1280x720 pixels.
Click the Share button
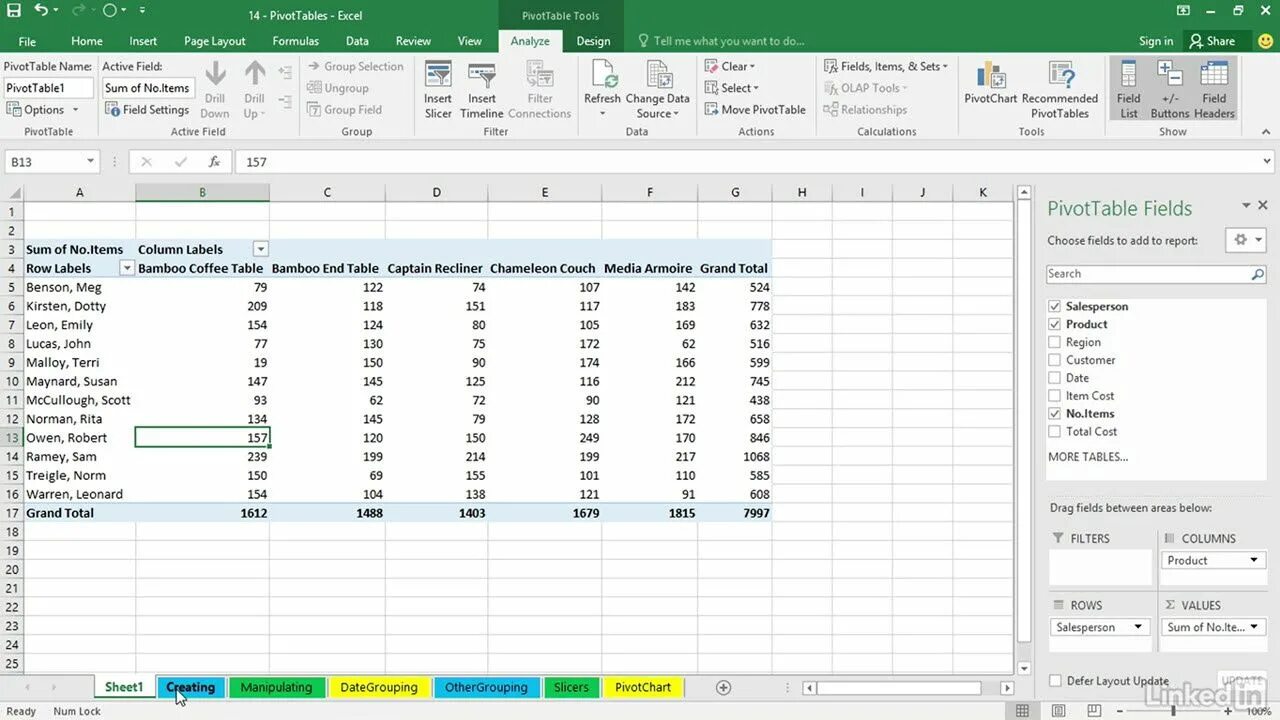(x=1211, y=41)
